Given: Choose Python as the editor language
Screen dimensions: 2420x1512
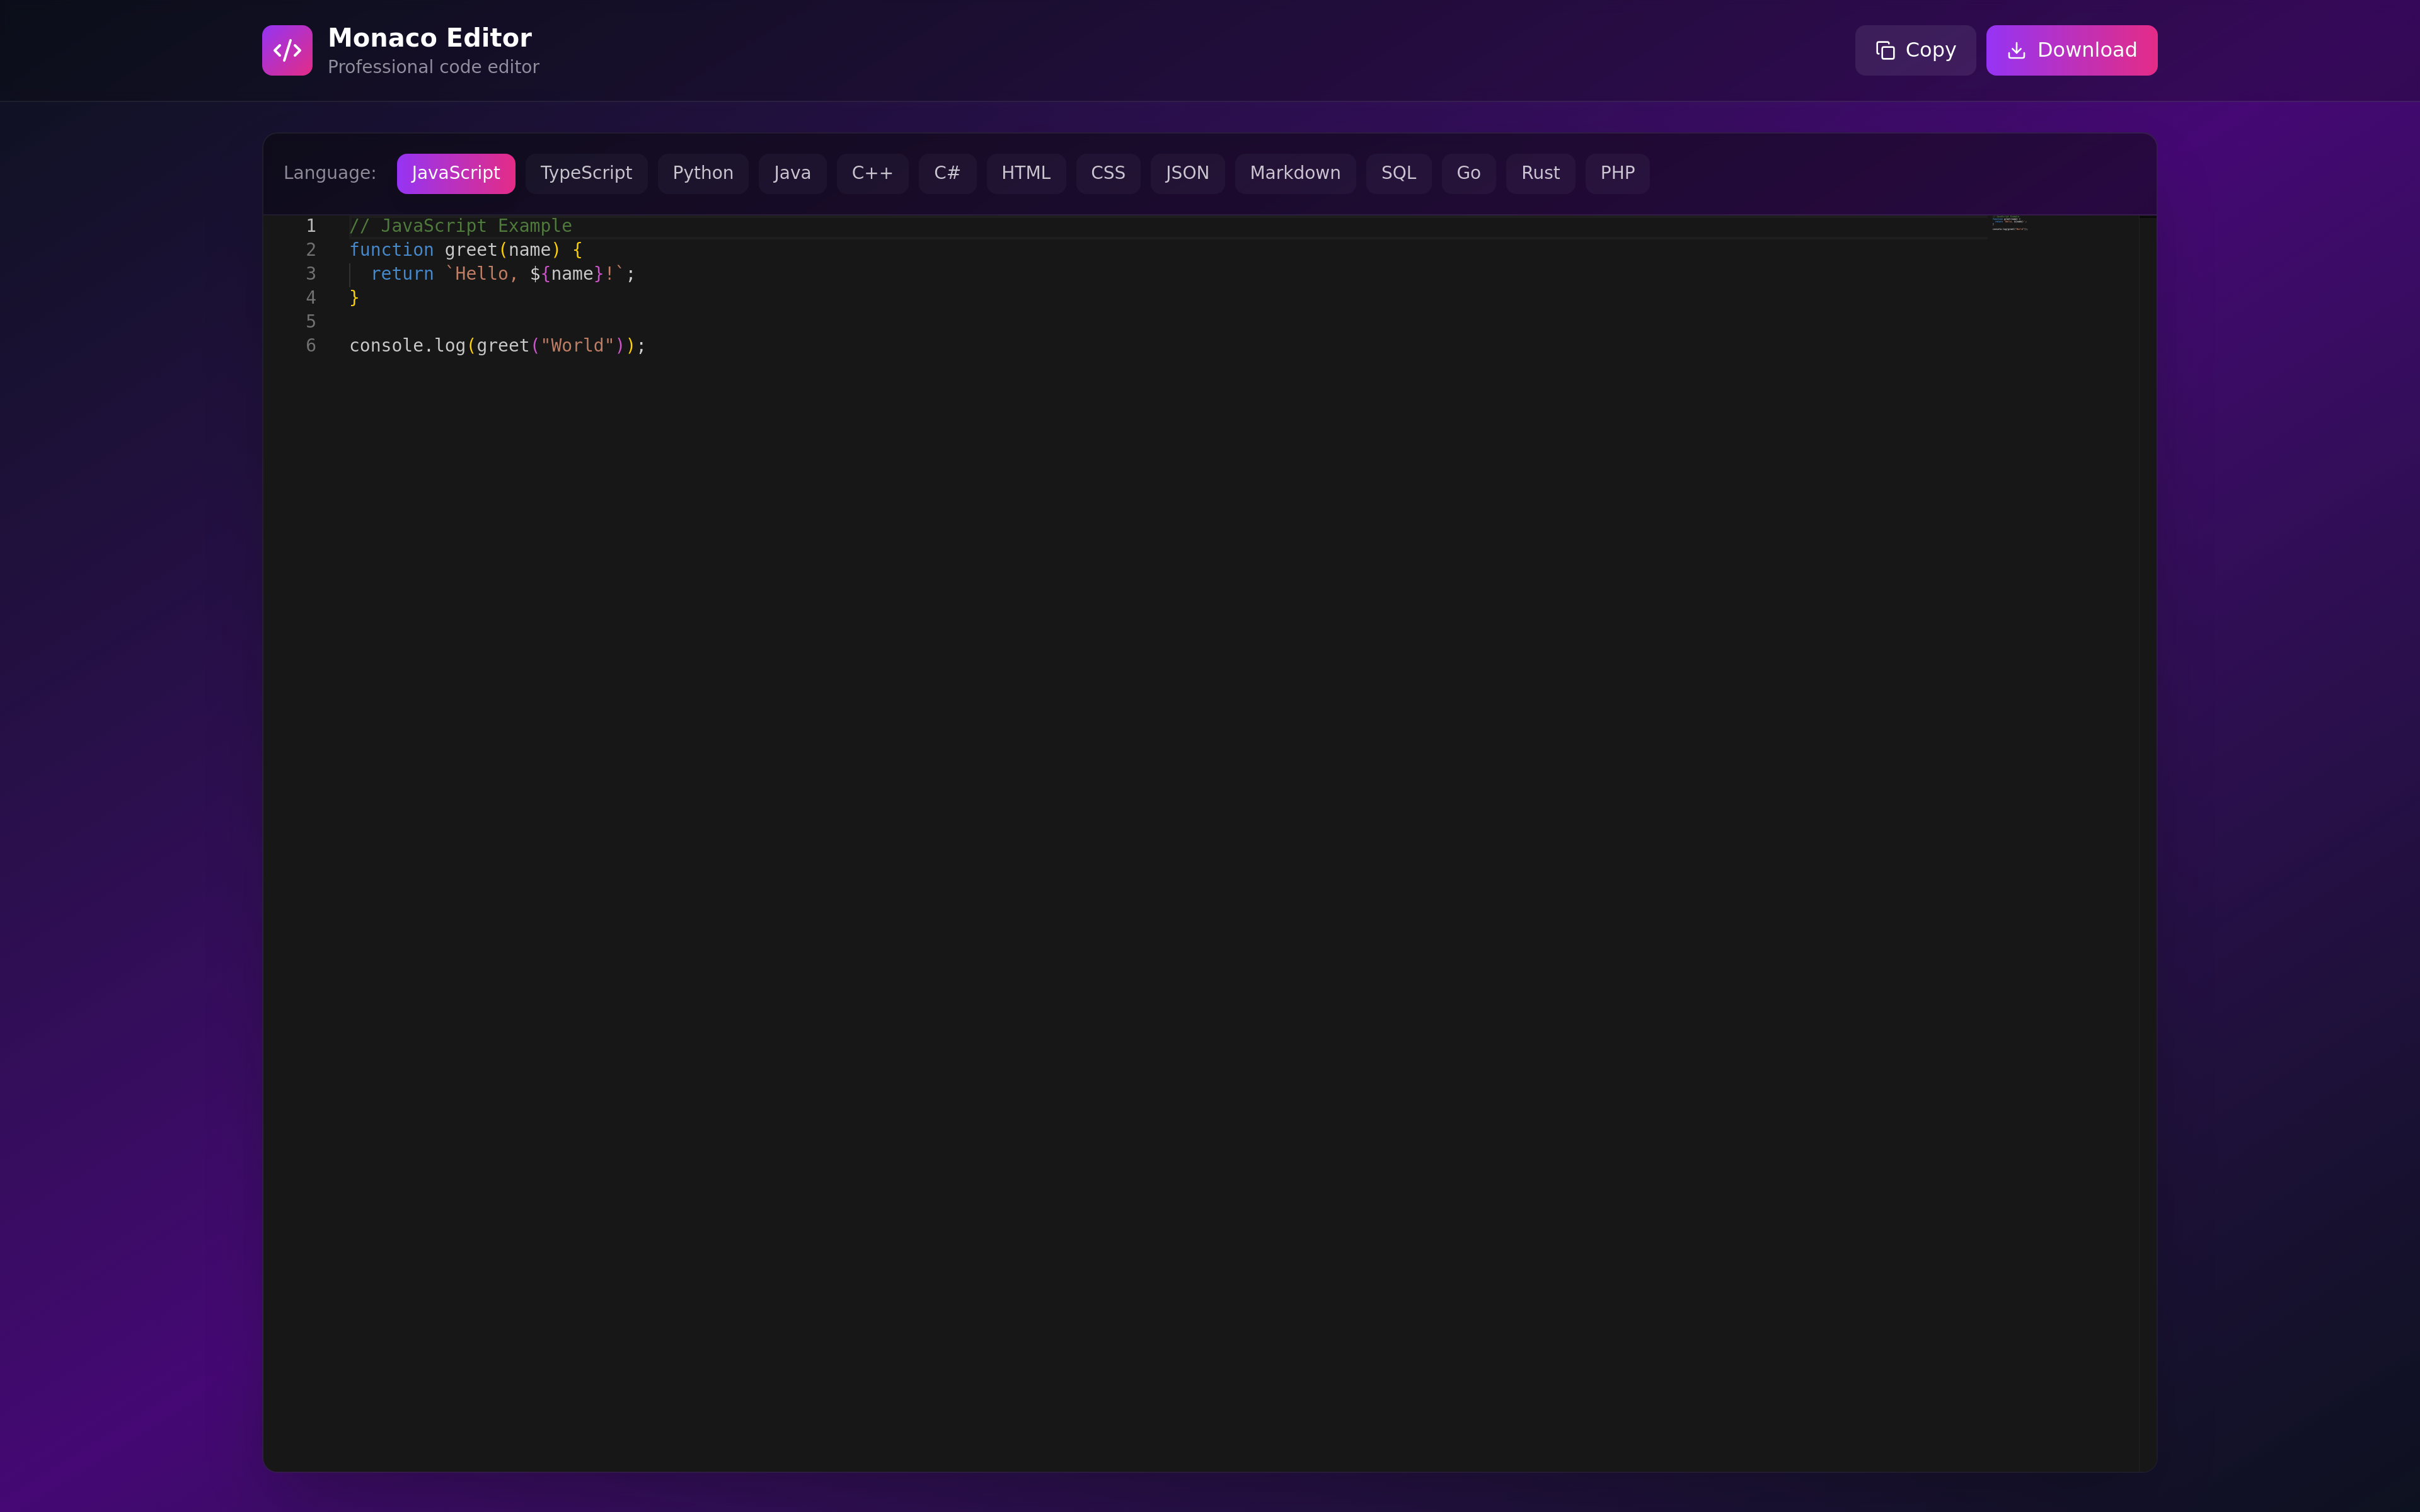Looking at the screenshot, I should (702, 173).
